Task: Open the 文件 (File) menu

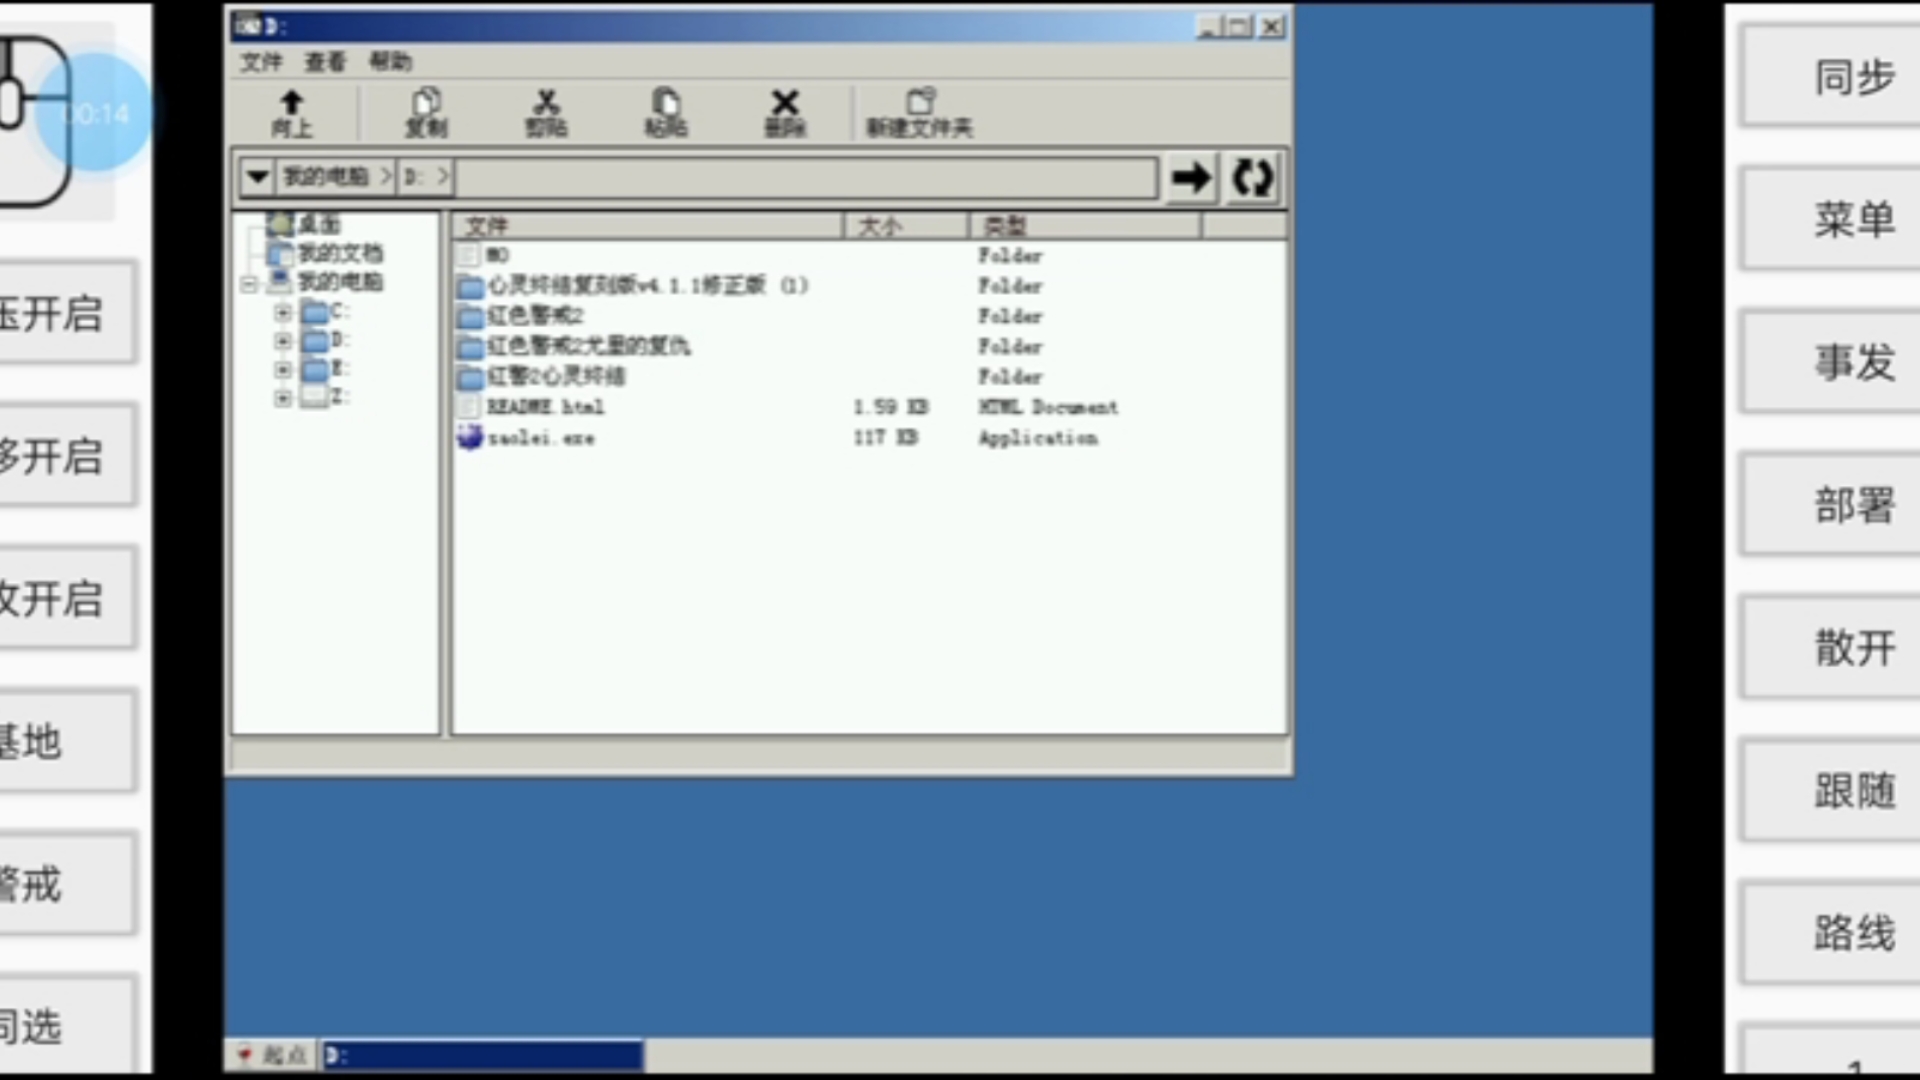Action: click(x=260, y=61)
